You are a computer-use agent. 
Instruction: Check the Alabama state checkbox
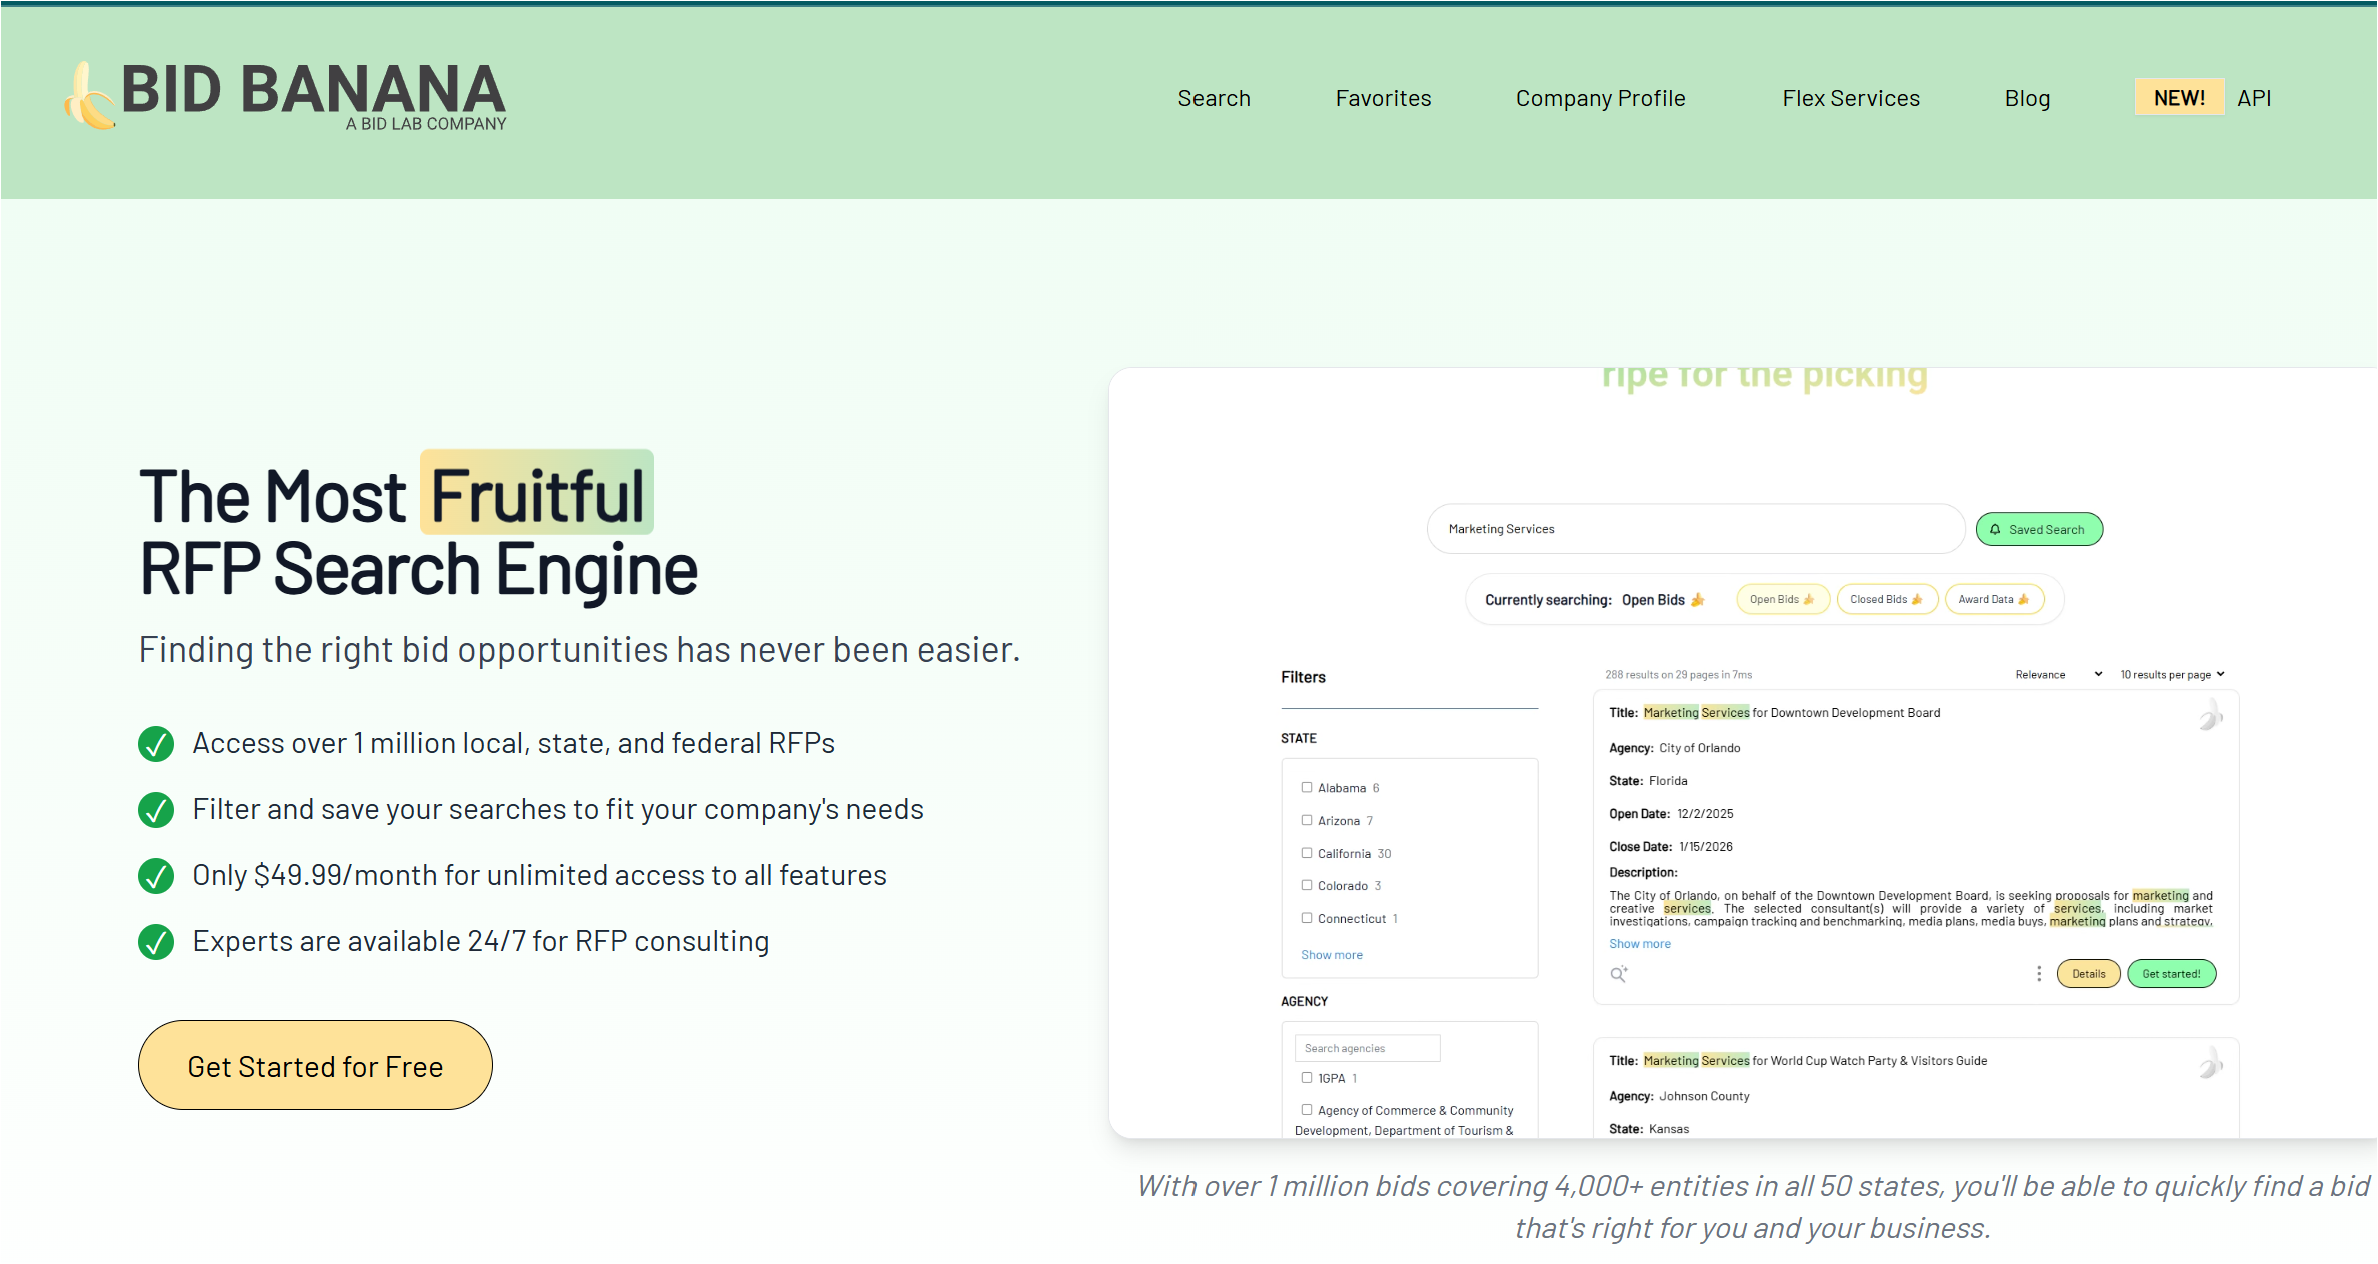(x=1307, y=788)
